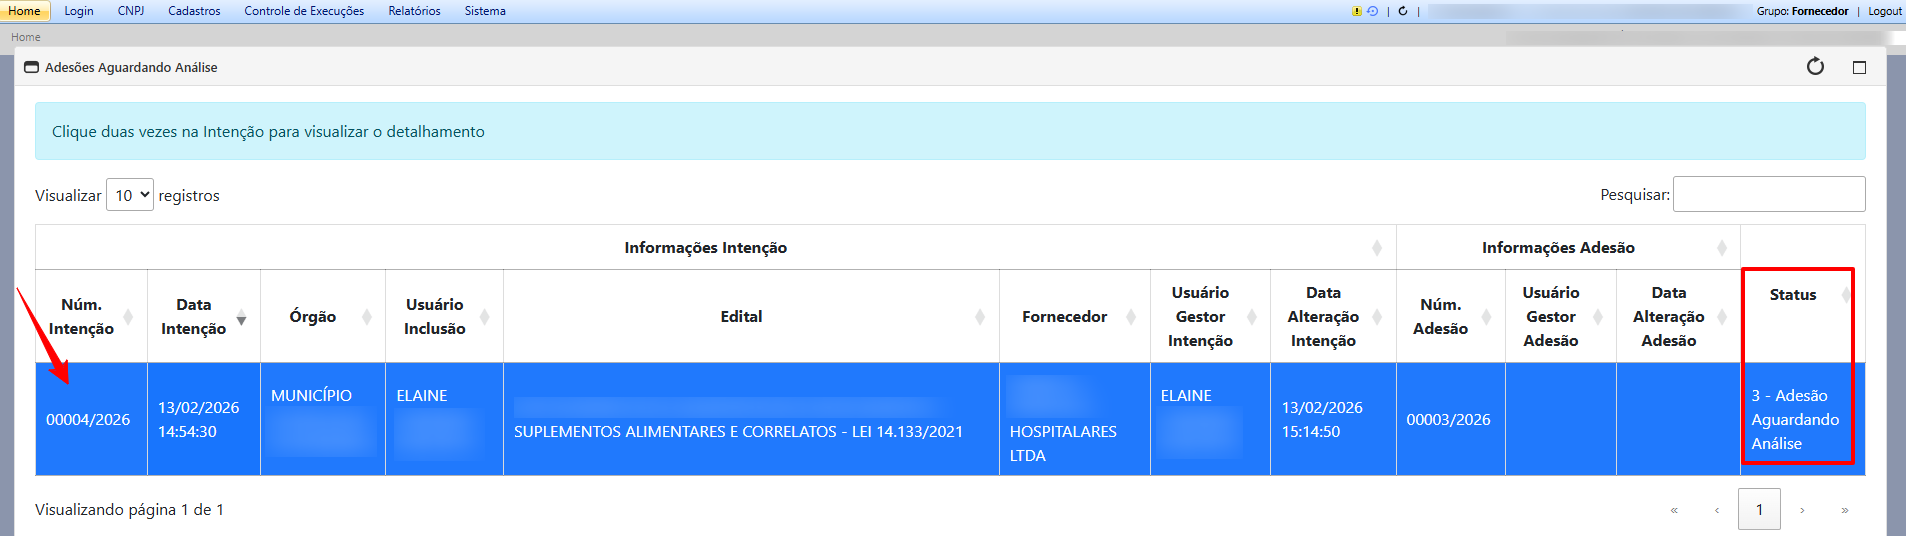The image size is (1906, 536).
Task: Open the Relatórios menu
Action: [x=414, y=11]
